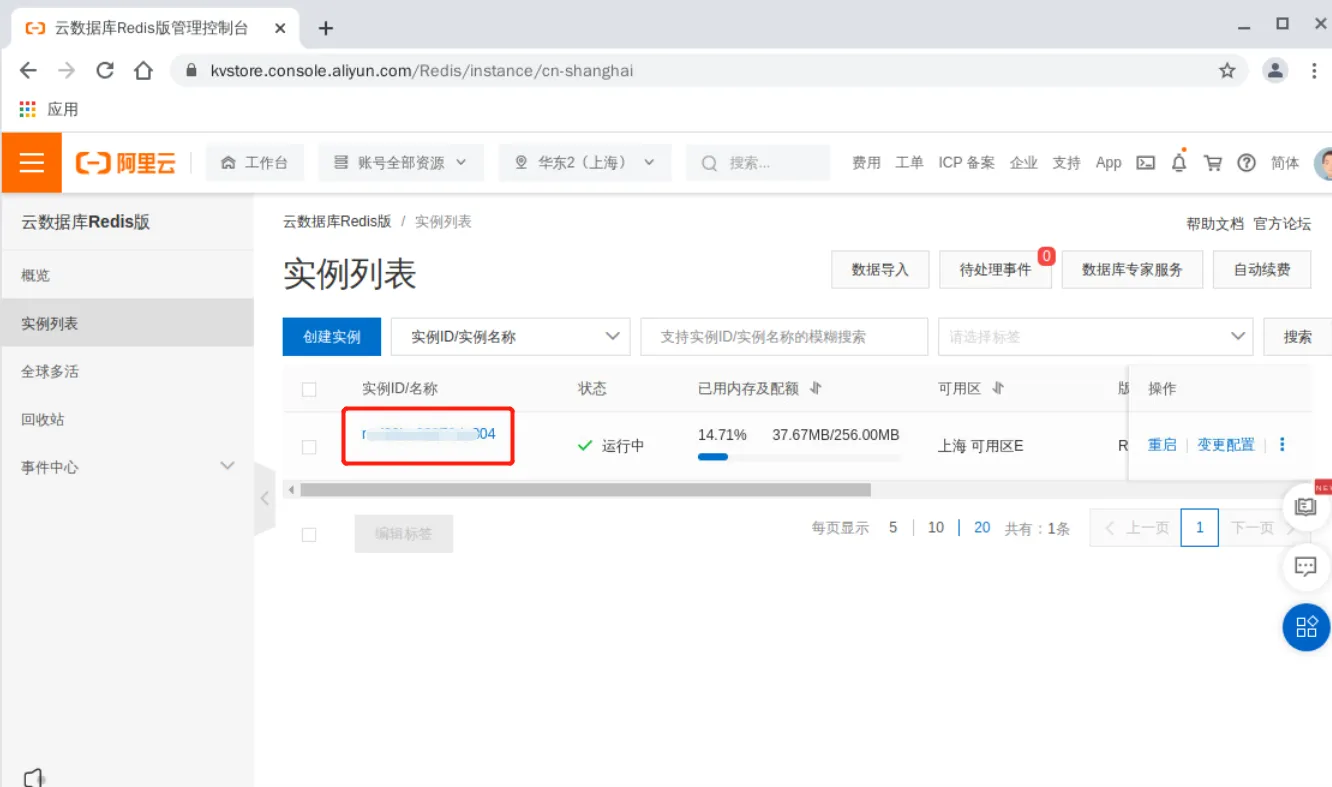The image size is (1332, 787).
Task: Open the notifications bell
Action: 1179,162
